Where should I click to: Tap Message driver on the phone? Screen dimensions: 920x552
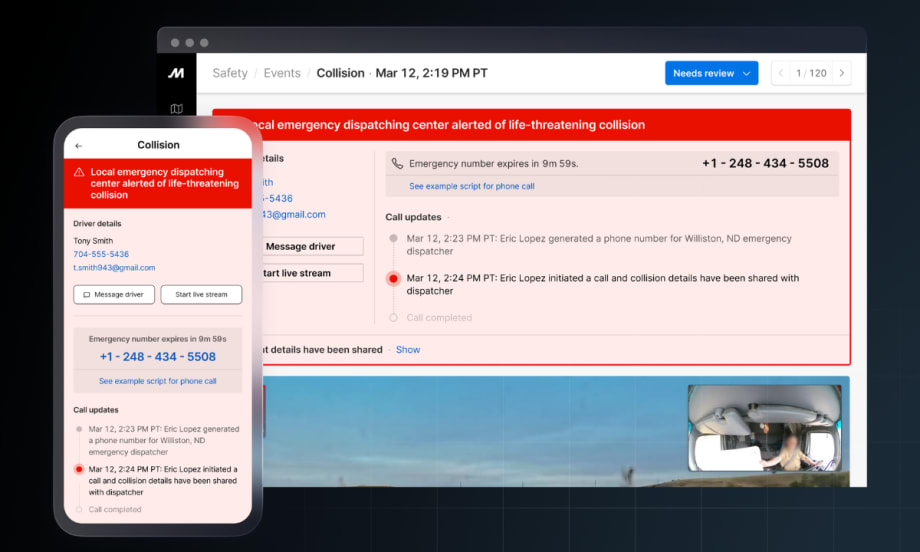[x=114, y=294]
